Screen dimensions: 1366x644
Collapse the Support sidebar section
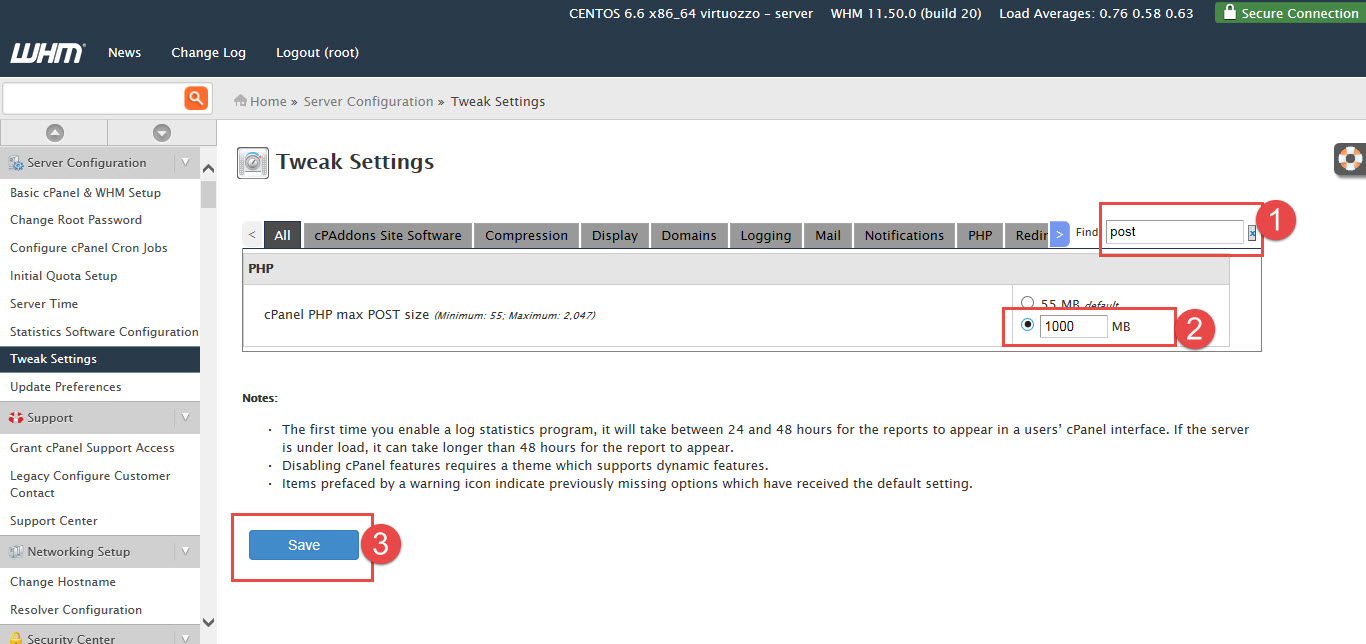[185, 418]
